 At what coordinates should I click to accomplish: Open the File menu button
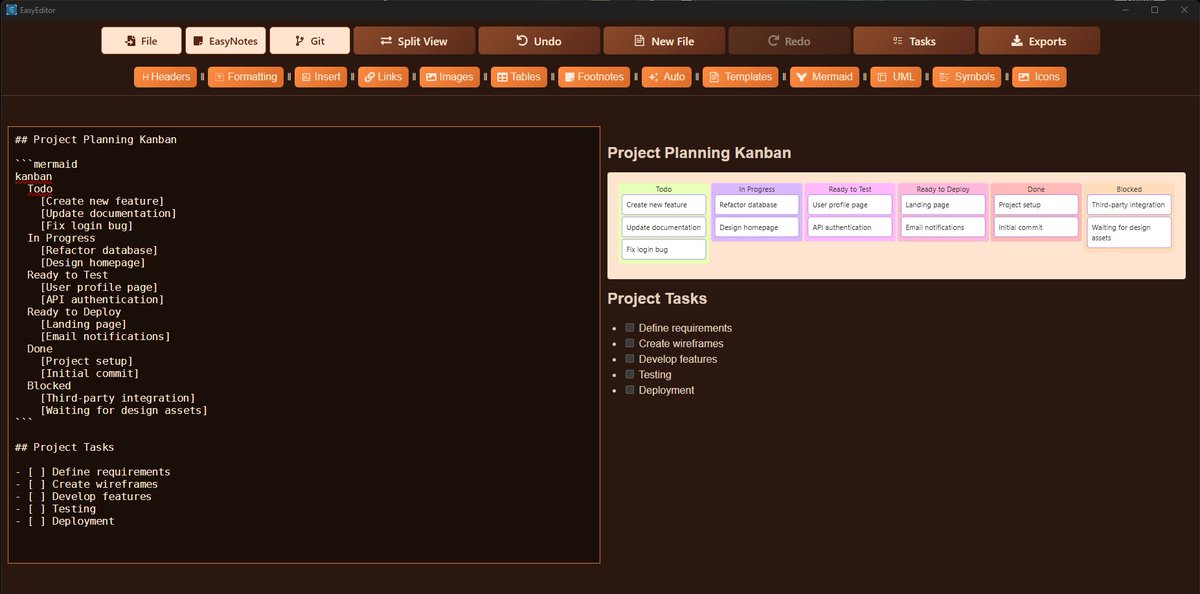(141, 41)
